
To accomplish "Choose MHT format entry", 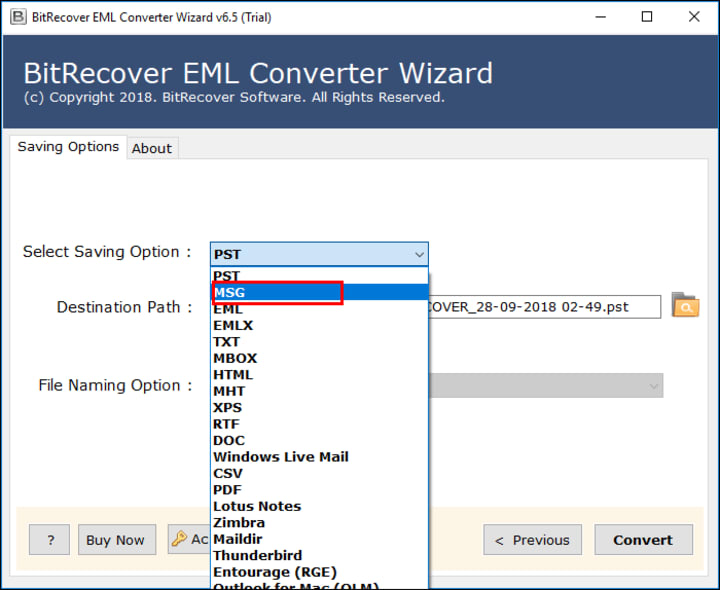I will pos(319,391).
